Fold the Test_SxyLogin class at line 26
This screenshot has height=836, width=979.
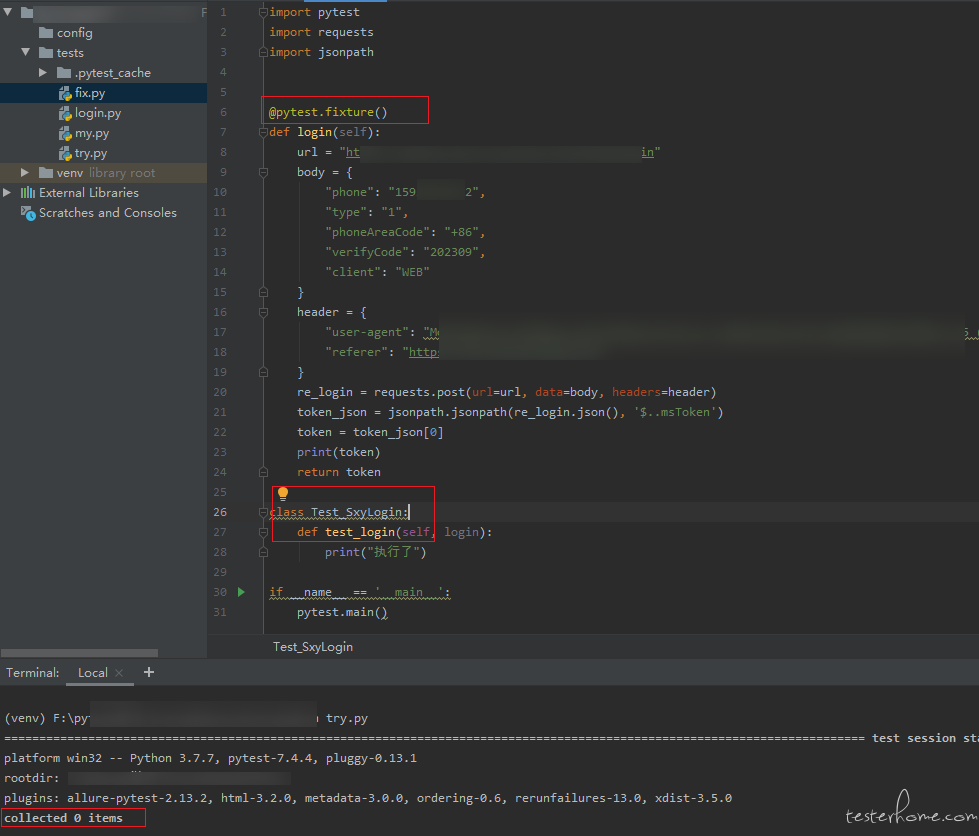(263, 512)
